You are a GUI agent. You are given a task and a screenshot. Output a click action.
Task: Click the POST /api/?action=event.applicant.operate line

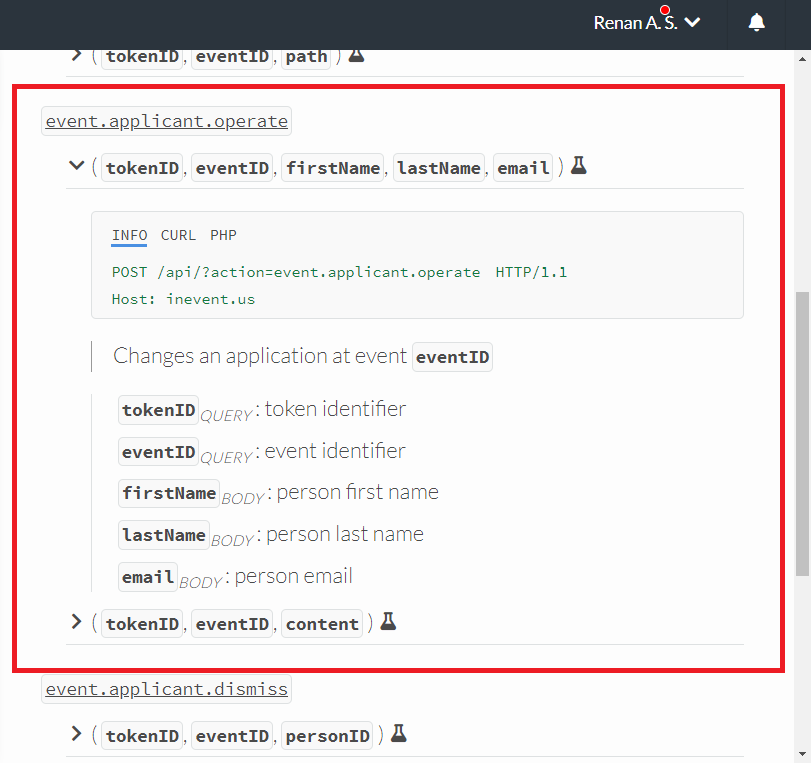pyautogui.click(x=339, y=272)
